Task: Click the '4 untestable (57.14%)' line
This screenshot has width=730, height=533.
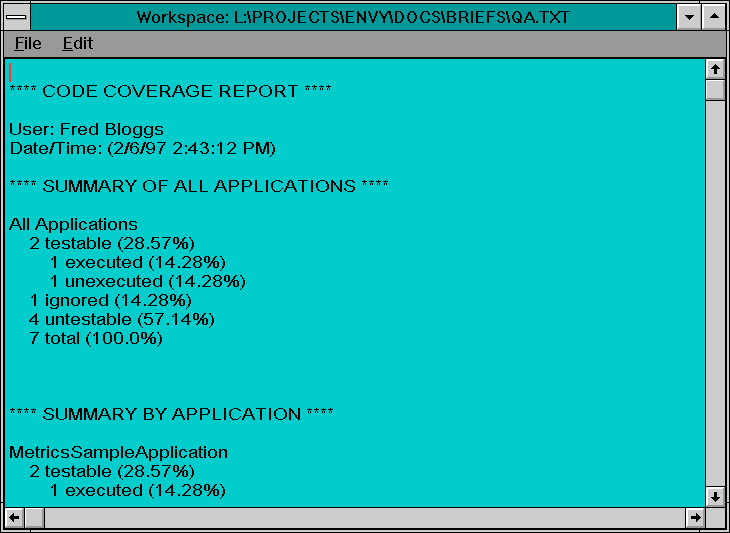Action: point(122,320)
